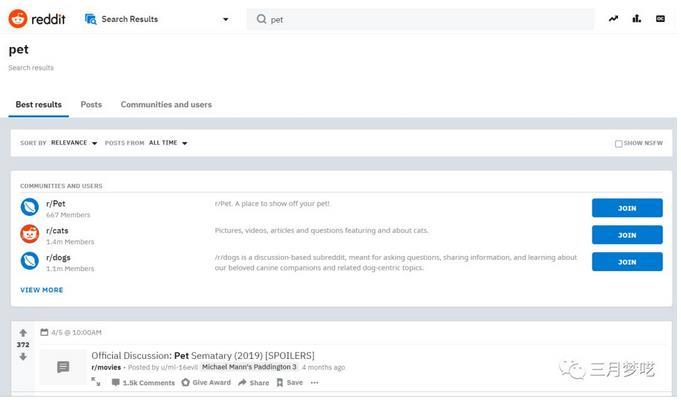Click the calendar icon beside 4/5 date
The height and width of the screenshot is (402, 681).
tap(44, 332)
